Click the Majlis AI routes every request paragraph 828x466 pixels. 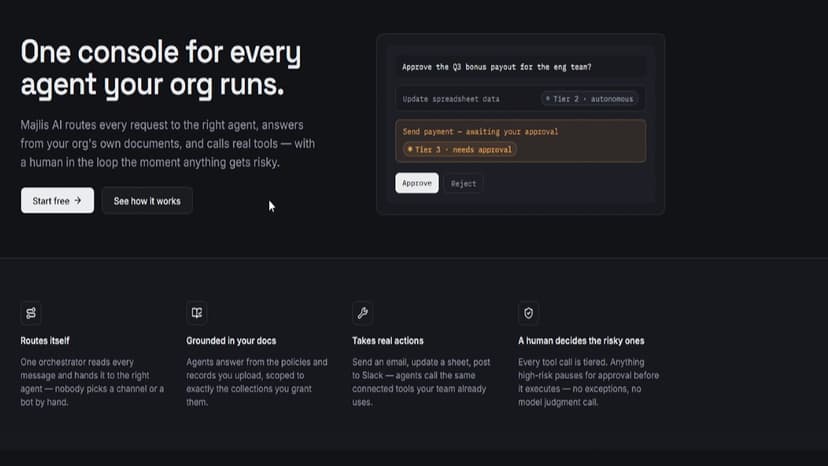coord(168,144)
